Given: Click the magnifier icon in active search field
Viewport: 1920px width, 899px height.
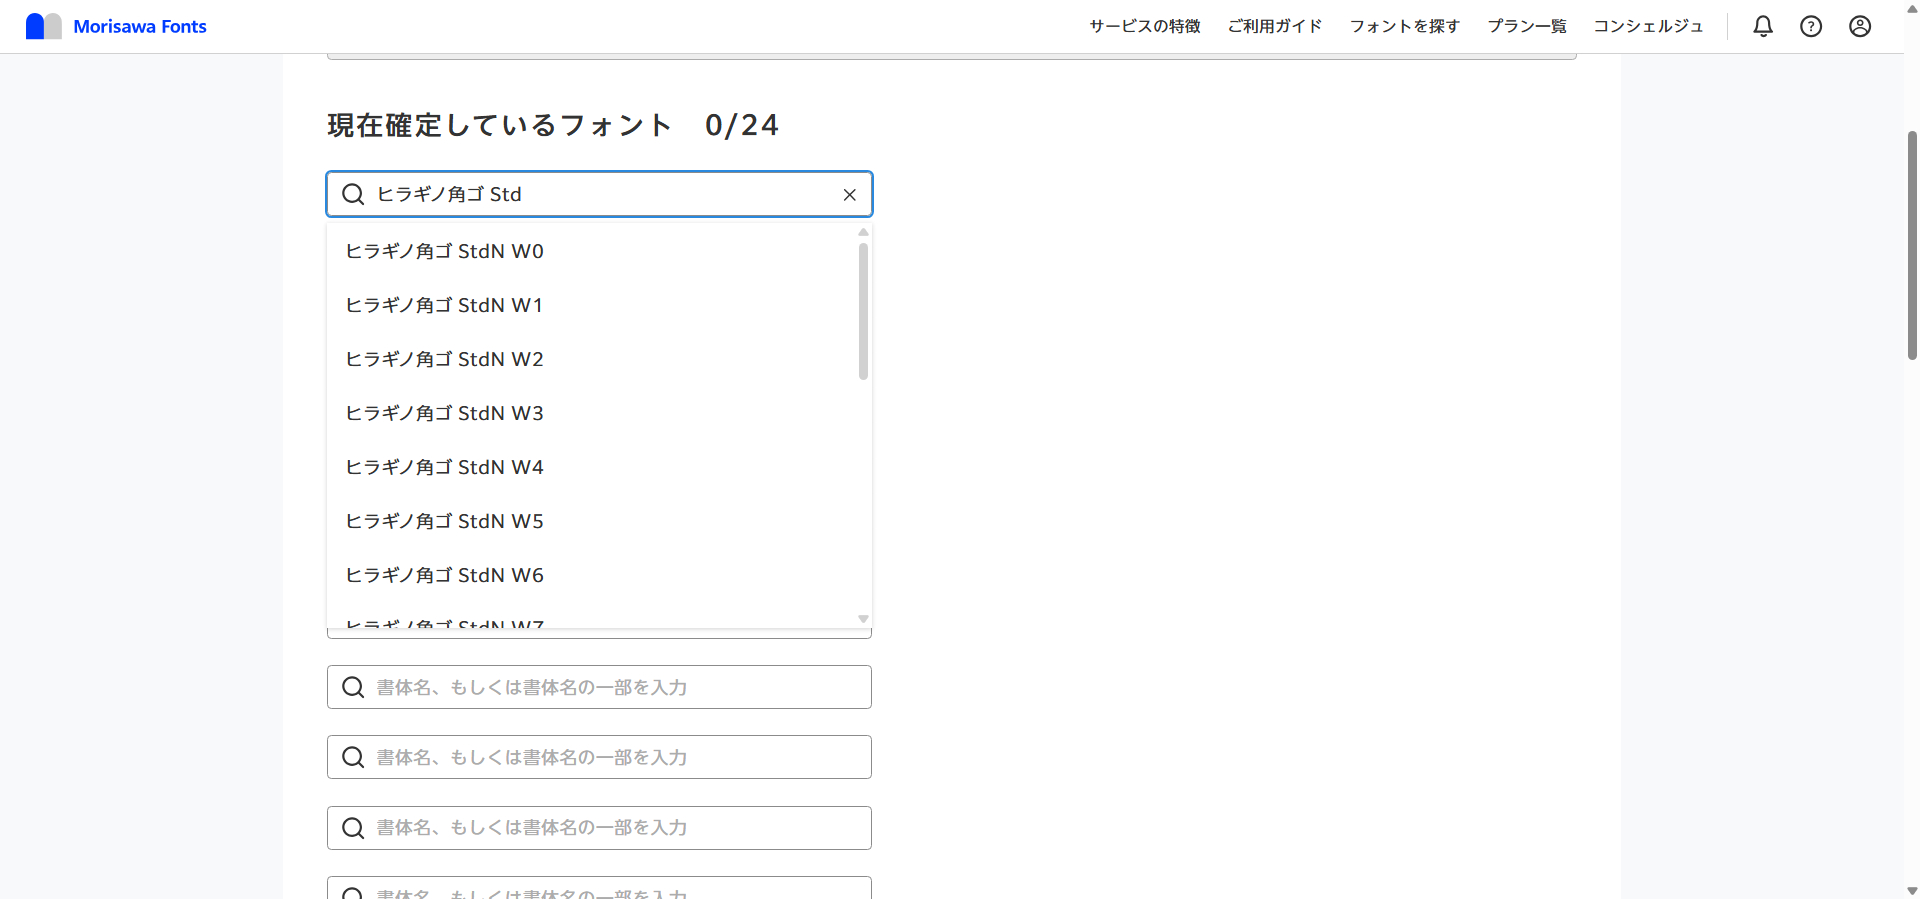Looking at the screenshot, I should tap(353, 194).
